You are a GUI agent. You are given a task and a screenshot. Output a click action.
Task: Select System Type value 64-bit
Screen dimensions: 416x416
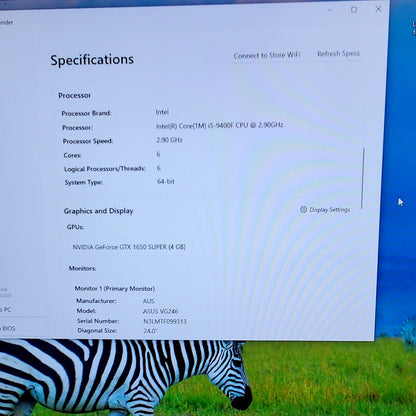166,182
